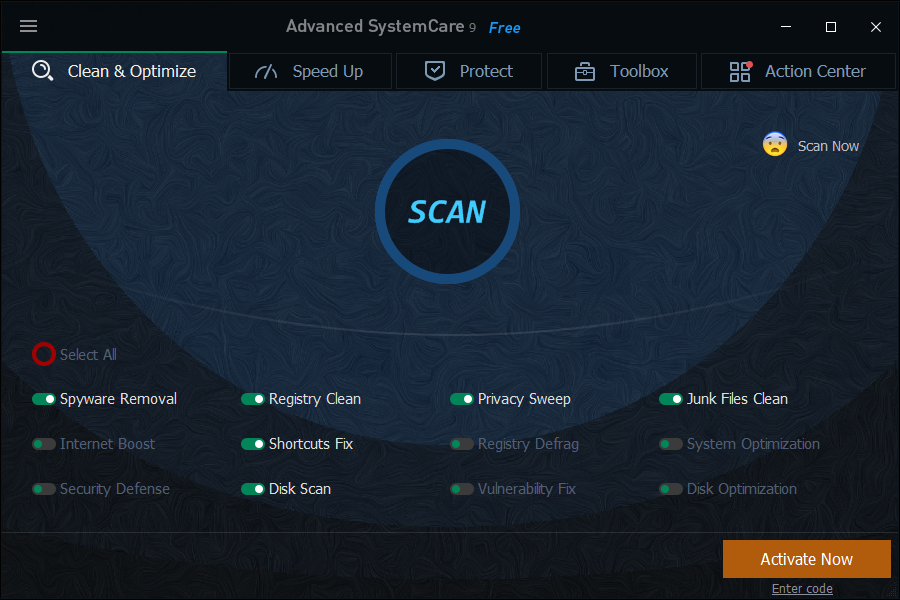Tick the Select All checkbox
Viewport: 900px width, 600px height.
coord(44,354)
